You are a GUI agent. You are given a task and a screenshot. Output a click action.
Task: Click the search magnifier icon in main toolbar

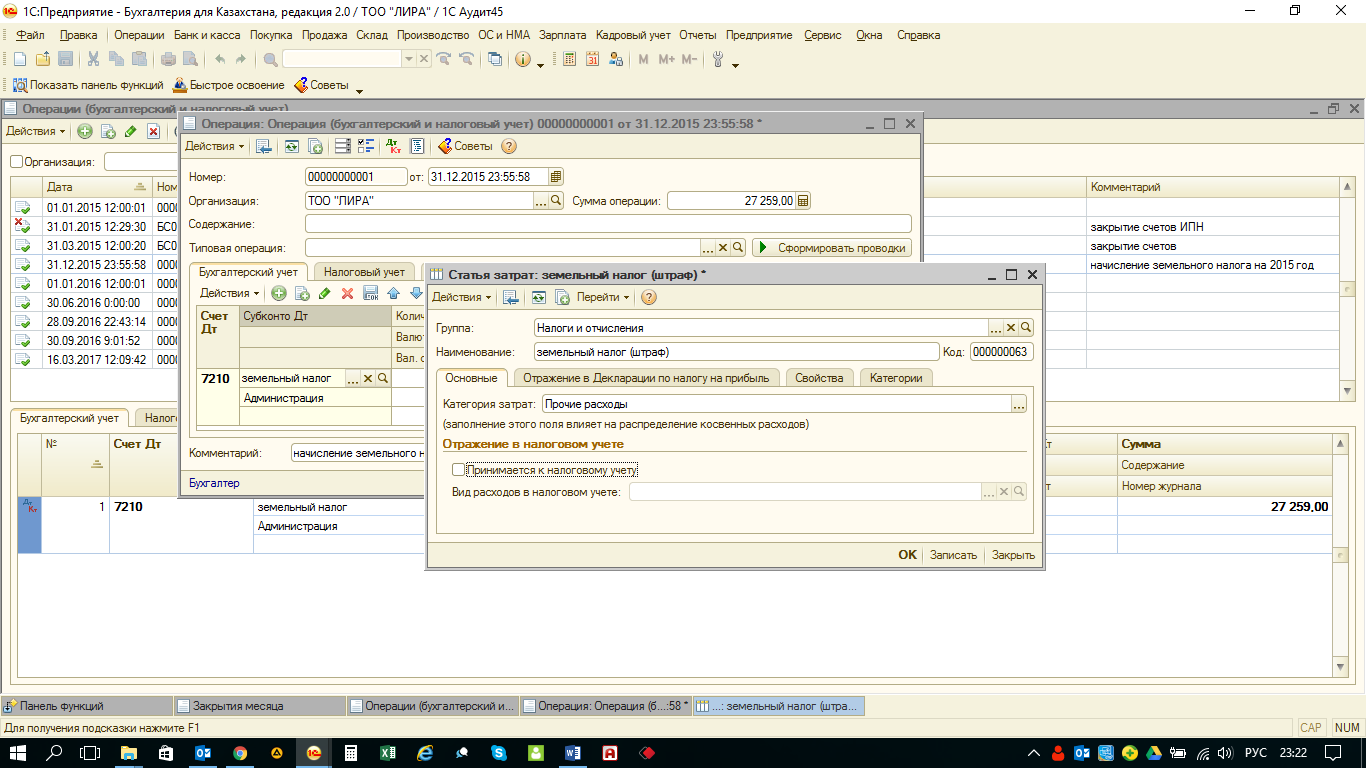[270, 59]
